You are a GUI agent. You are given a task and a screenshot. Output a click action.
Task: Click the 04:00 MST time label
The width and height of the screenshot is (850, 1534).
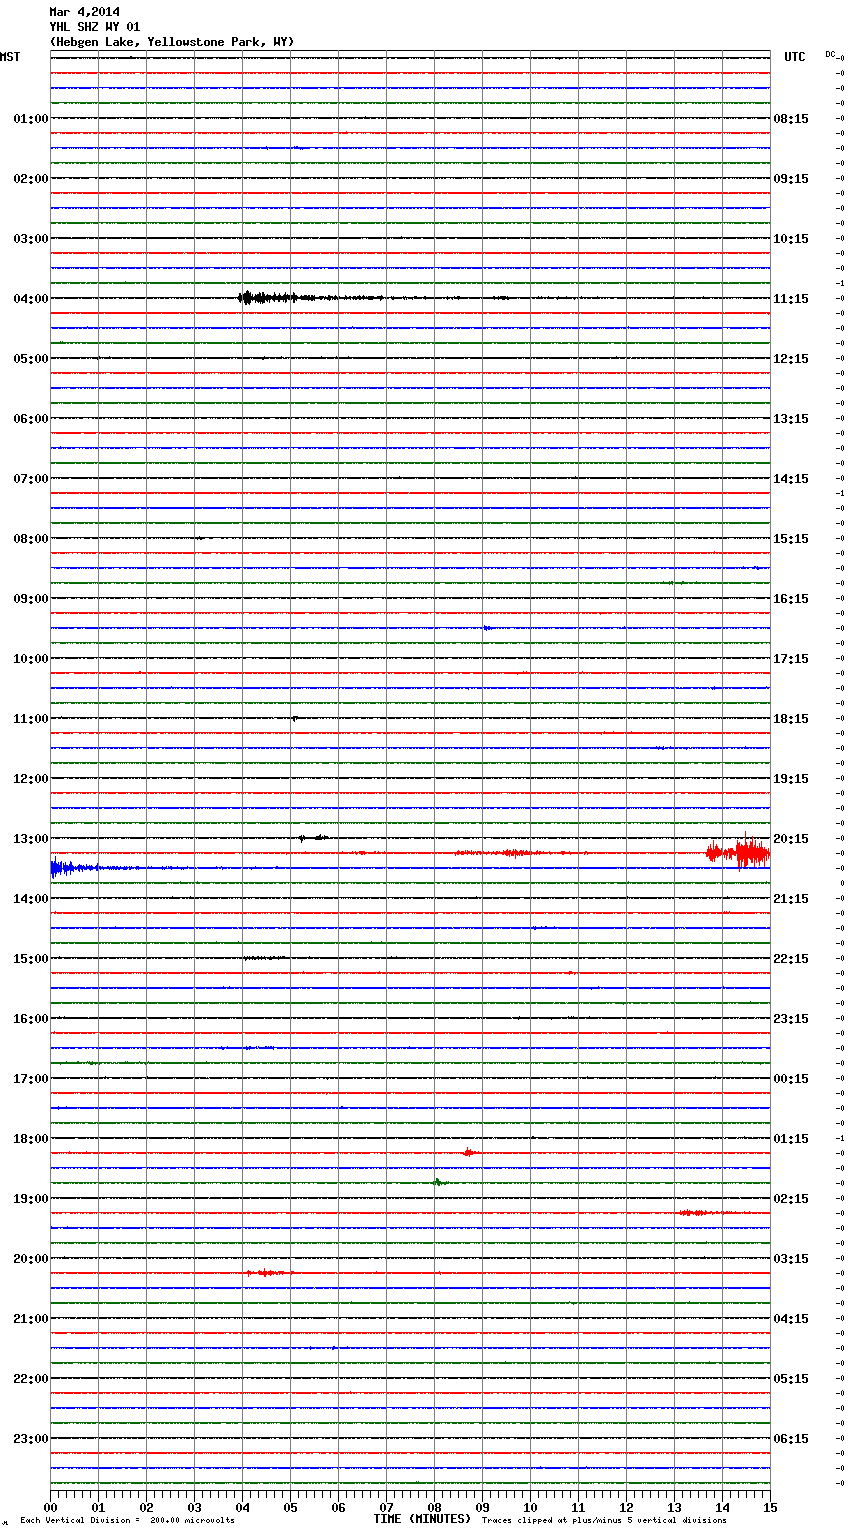[31, 299]
